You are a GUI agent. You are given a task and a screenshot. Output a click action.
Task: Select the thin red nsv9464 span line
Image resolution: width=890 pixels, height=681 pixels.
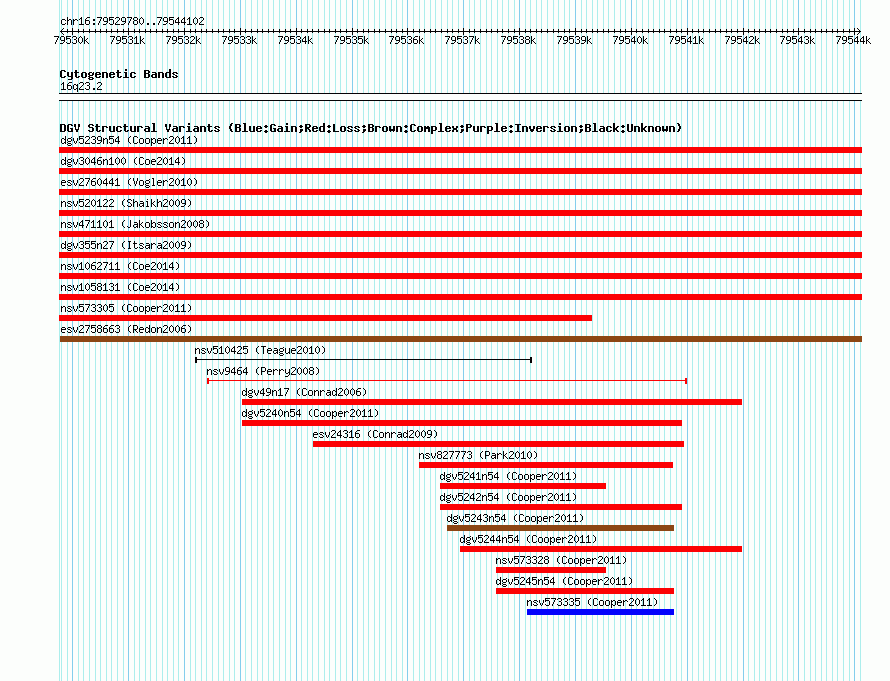pyautogui.click(x=447, y=381)
